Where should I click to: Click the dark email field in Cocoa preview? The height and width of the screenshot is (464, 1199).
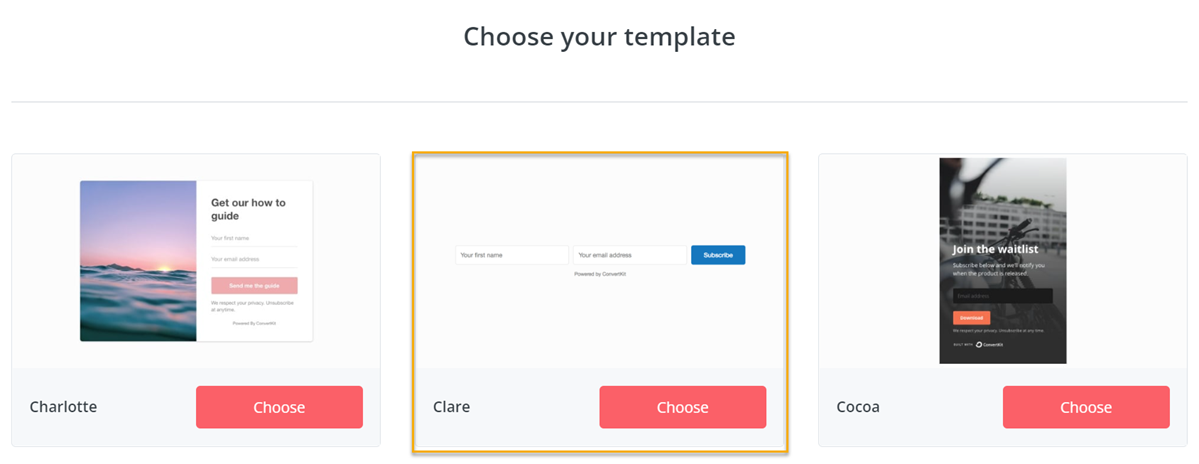pos(1002,296)
